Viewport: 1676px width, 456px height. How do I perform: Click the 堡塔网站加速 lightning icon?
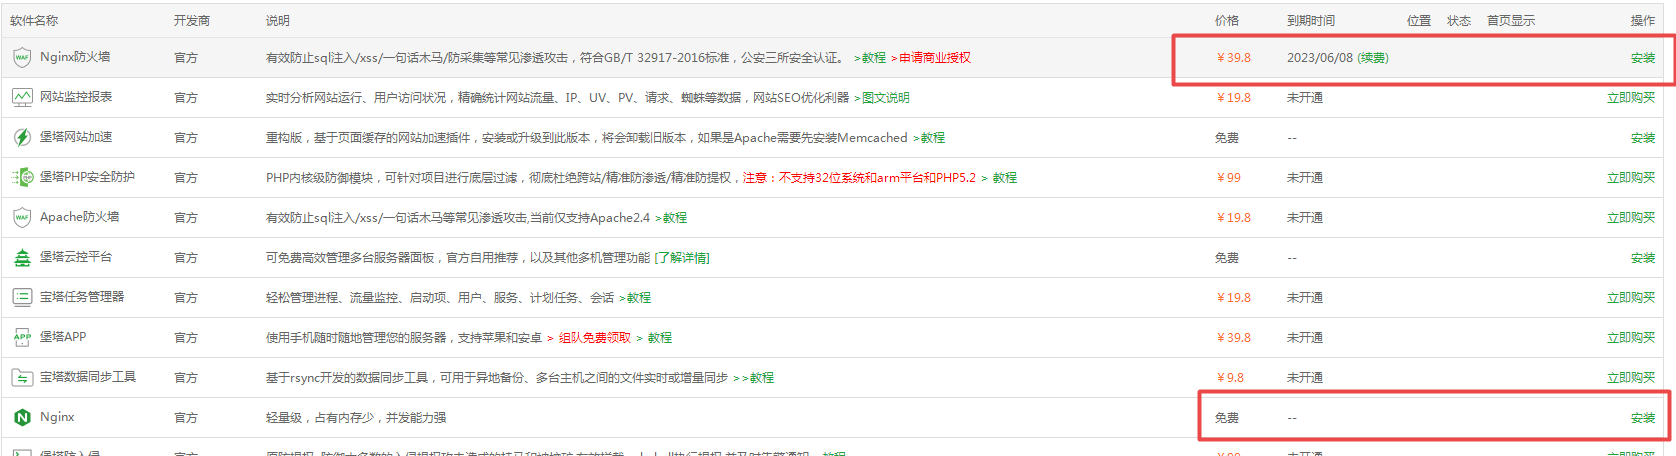(x=22, y=138)
